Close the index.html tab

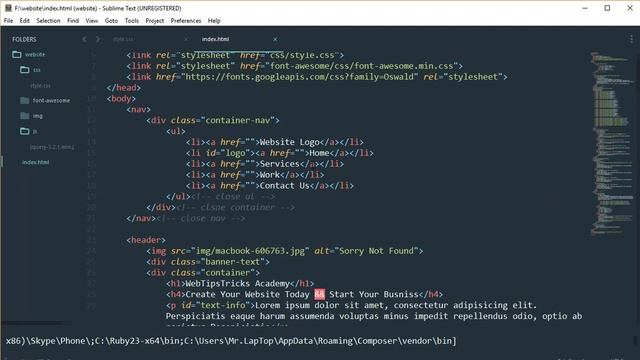coord(275,39)
